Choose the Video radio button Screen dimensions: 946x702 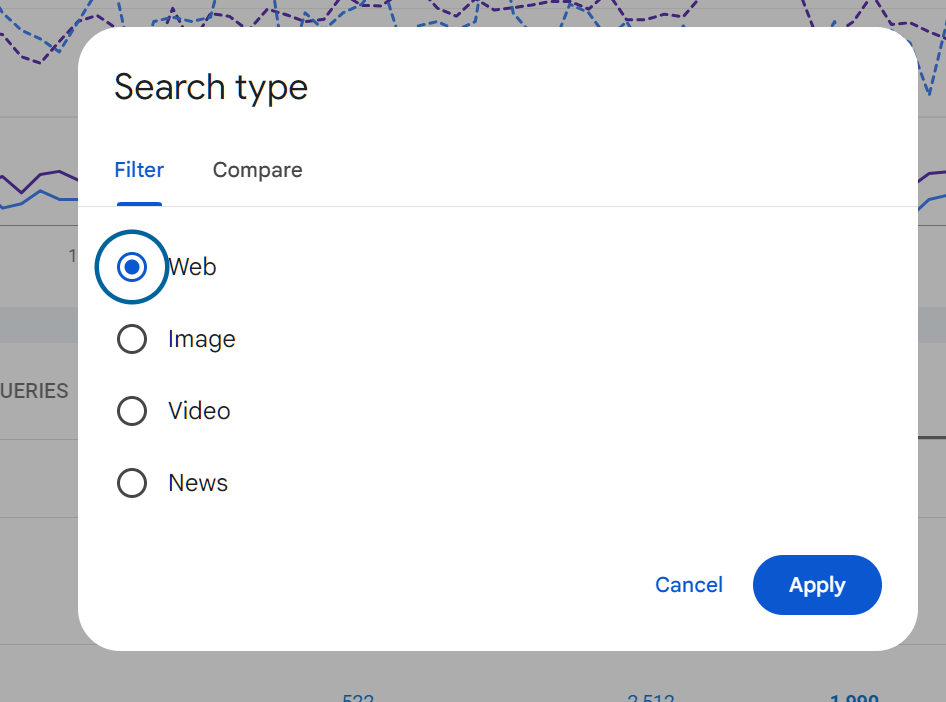coord(132,411)
